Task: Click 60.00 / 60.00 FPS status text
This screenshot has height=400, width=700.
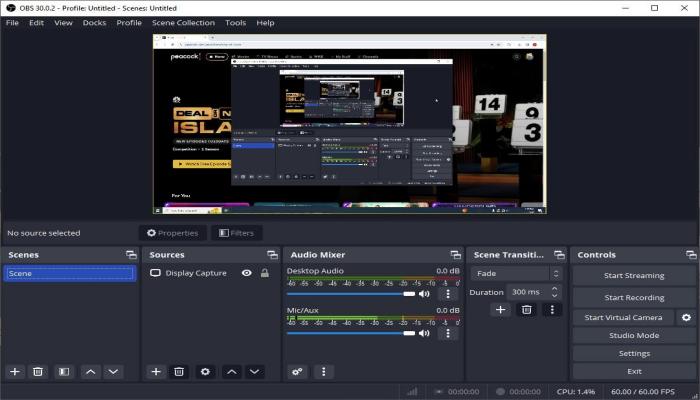Action: pyautogui.click(x=643, y=392)
